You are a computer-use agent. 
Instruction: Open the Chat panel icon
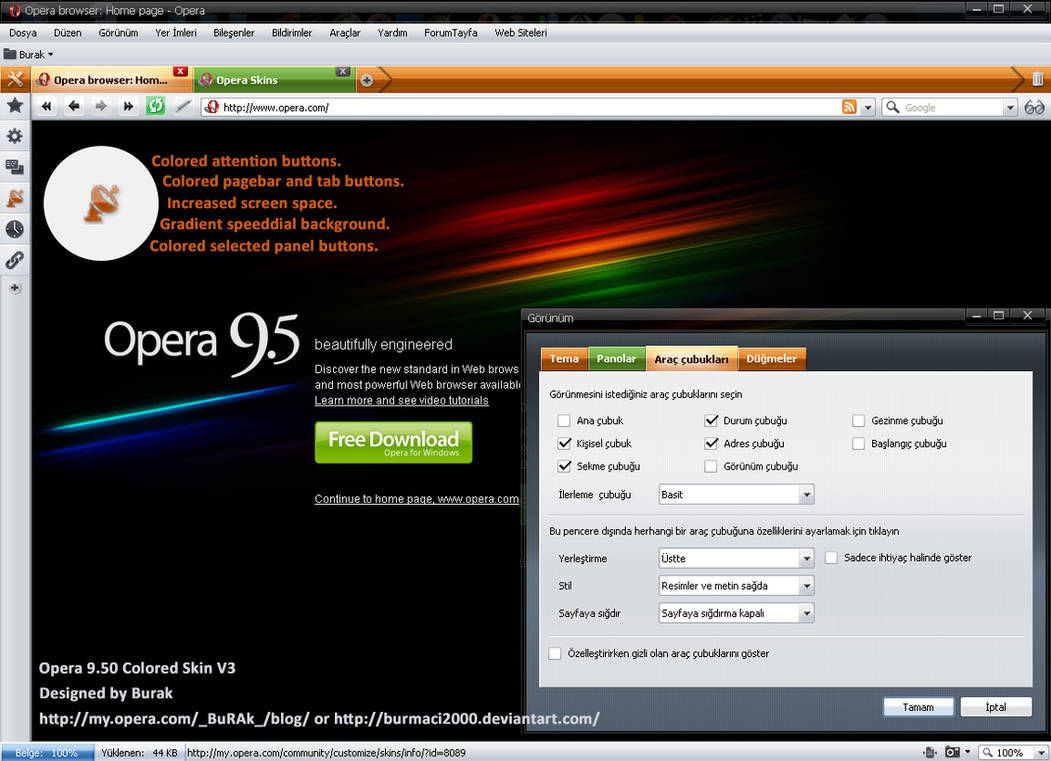click(15, 167)
